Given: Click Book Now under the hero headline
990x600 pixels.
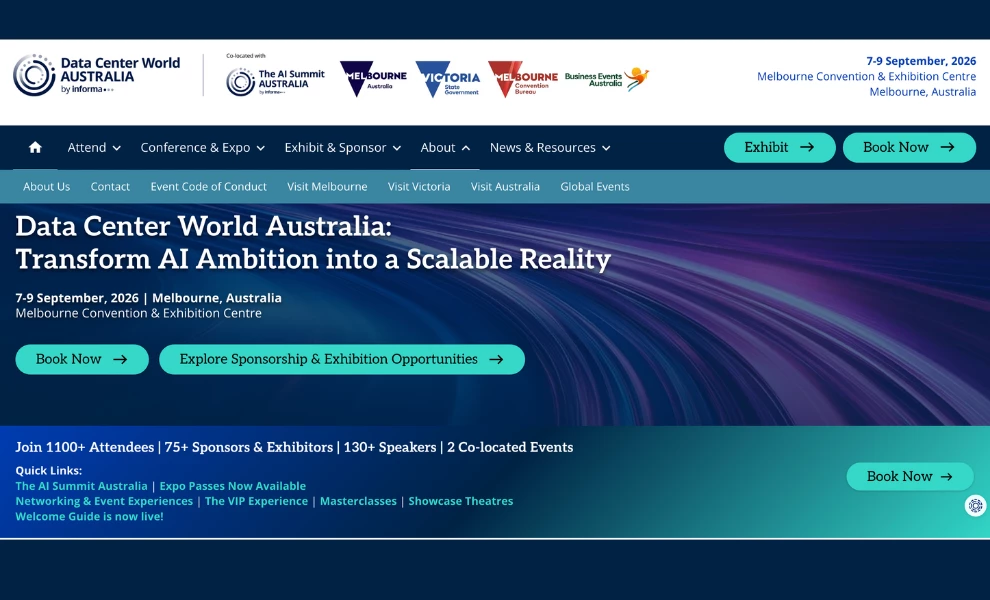Looking at the screenshot, I should [x=82, y=359].
